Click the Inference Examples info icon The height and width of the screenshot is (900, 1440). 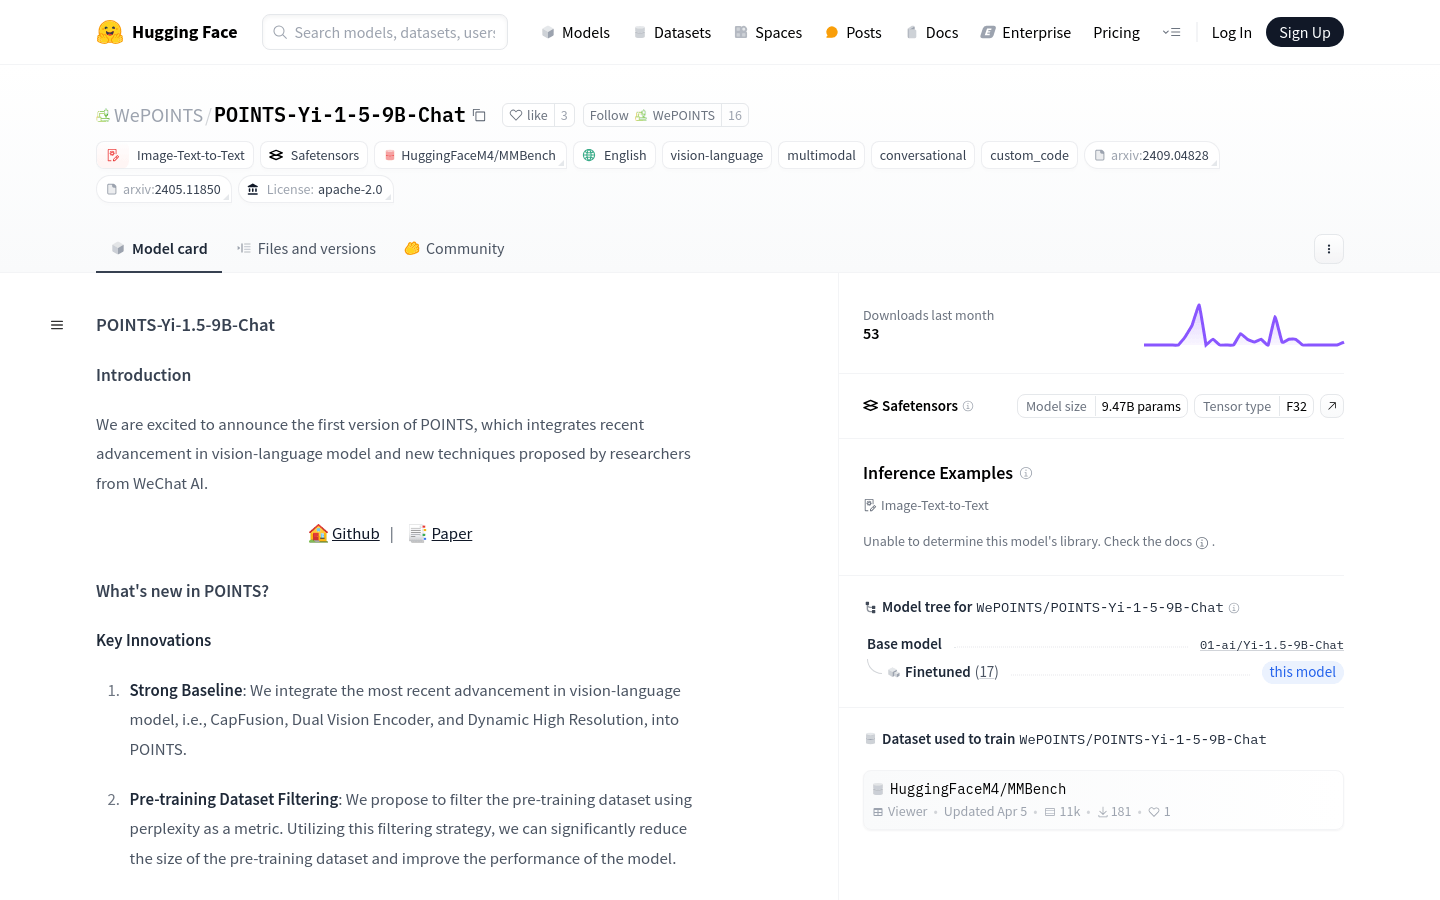pyautogui.click(x=1025, y=473)
